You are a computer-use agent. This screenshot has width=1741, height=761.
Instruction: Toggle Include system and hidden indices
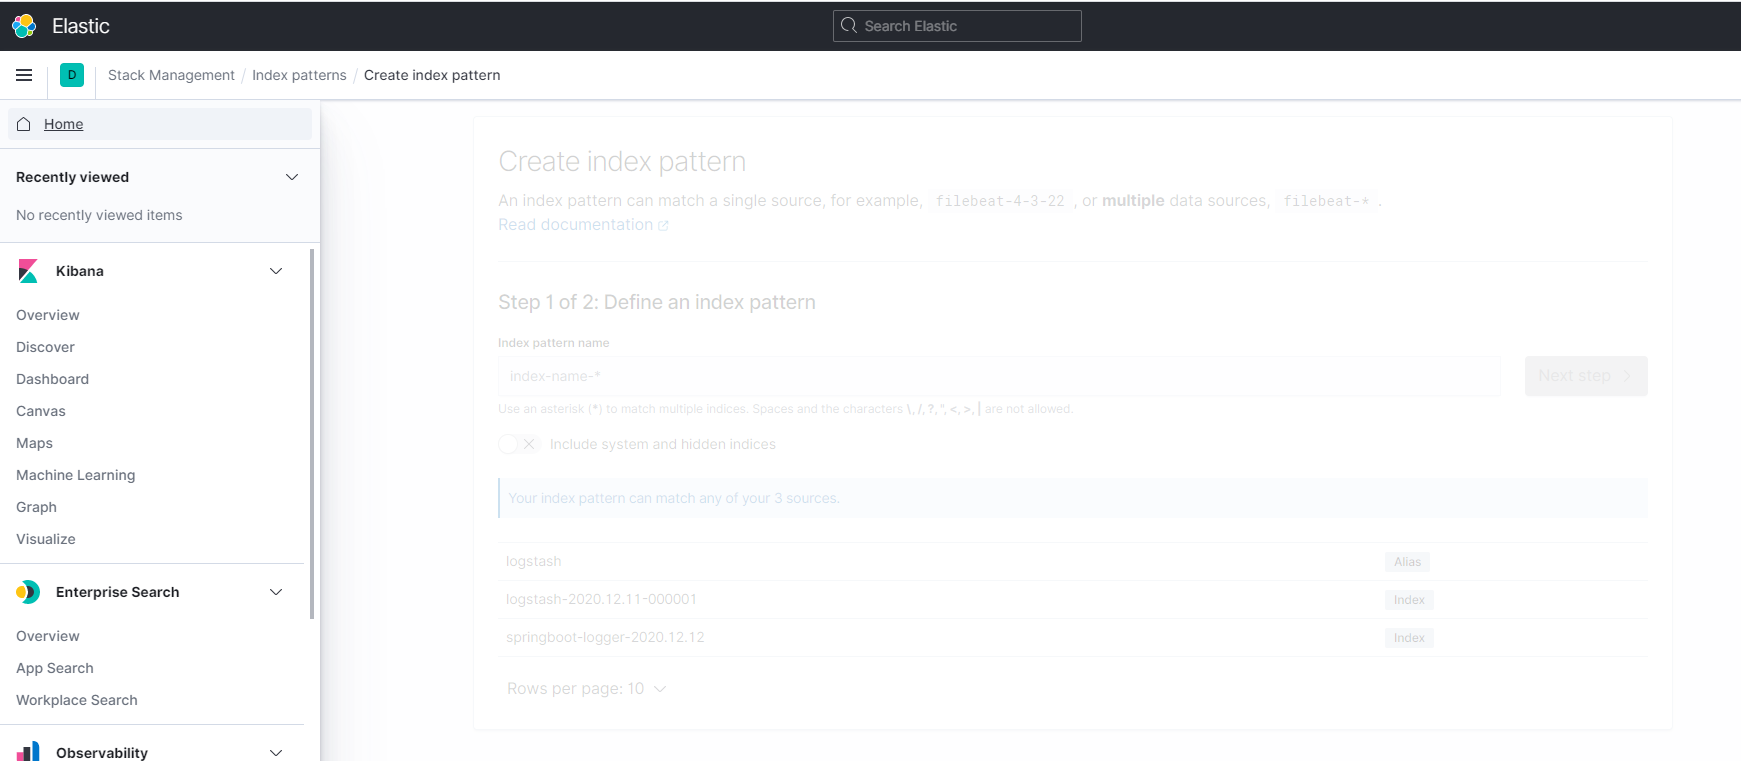(518, 444)
